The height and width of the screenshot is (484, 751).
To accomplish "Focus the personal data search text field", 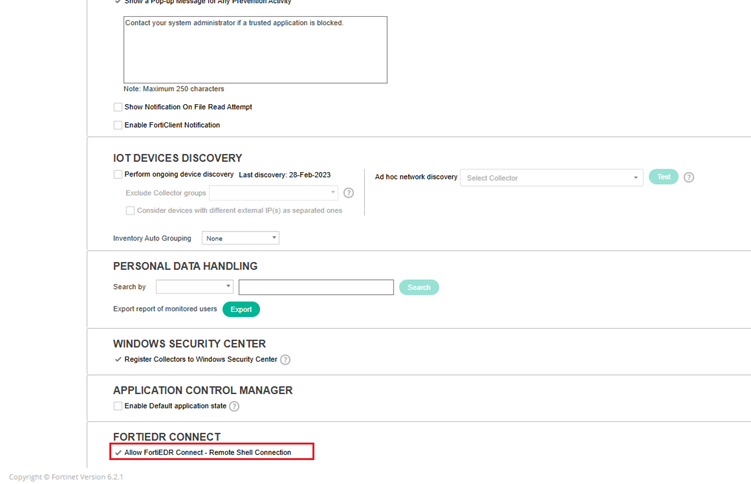I will click(316, 287).
